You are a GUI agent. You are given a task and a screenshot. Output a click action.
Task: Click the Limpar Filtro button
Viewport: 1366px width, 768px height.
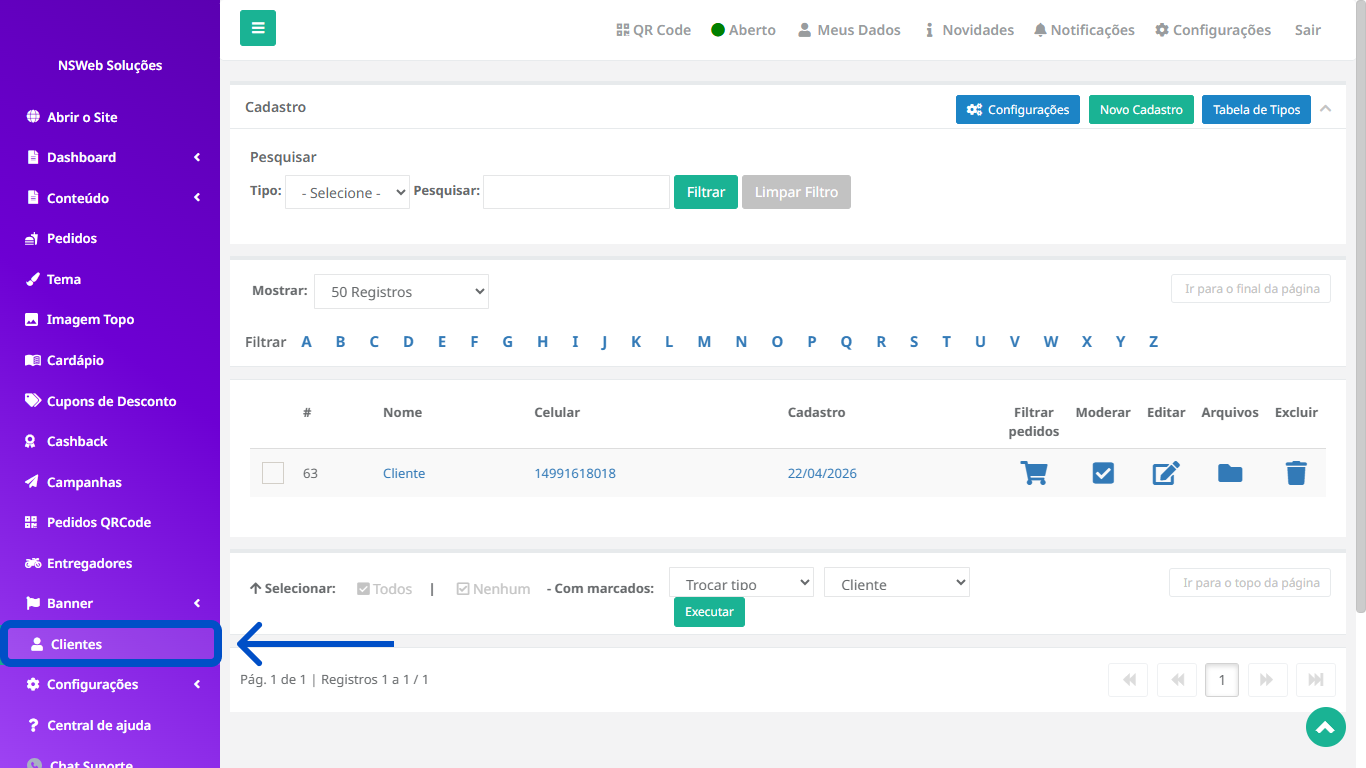pyautogui.click(x=796, y=192)
